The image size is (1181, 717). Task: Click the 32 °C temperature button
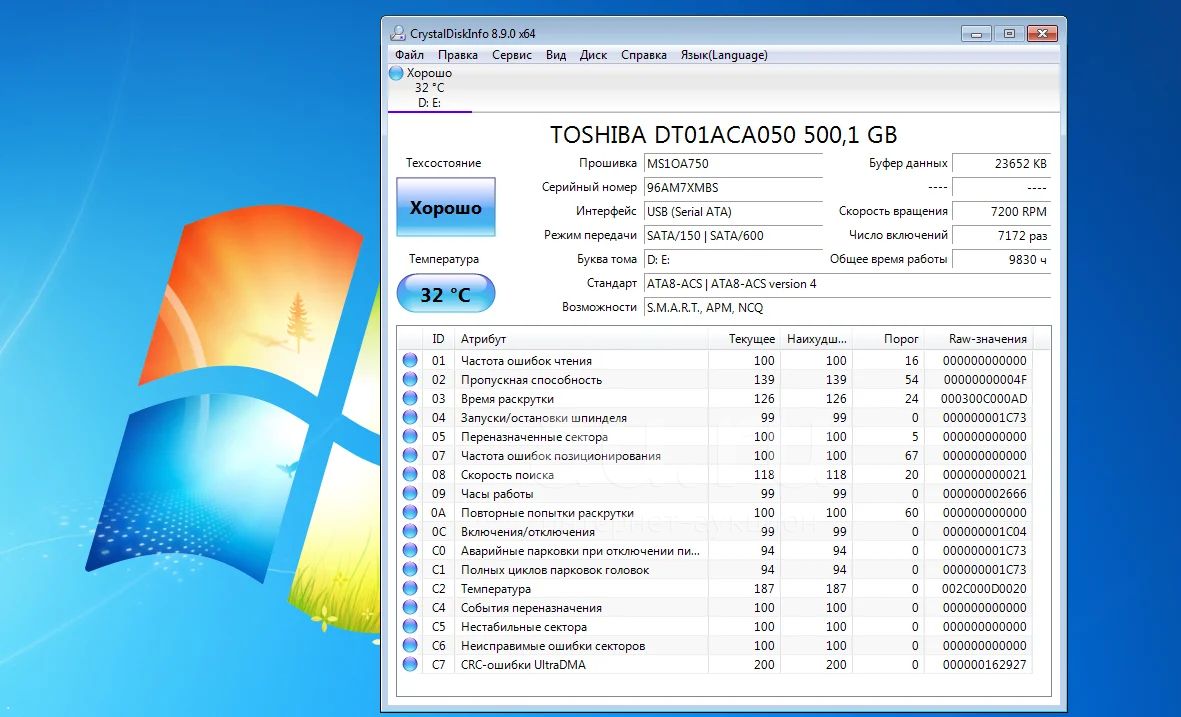(446, 294)
